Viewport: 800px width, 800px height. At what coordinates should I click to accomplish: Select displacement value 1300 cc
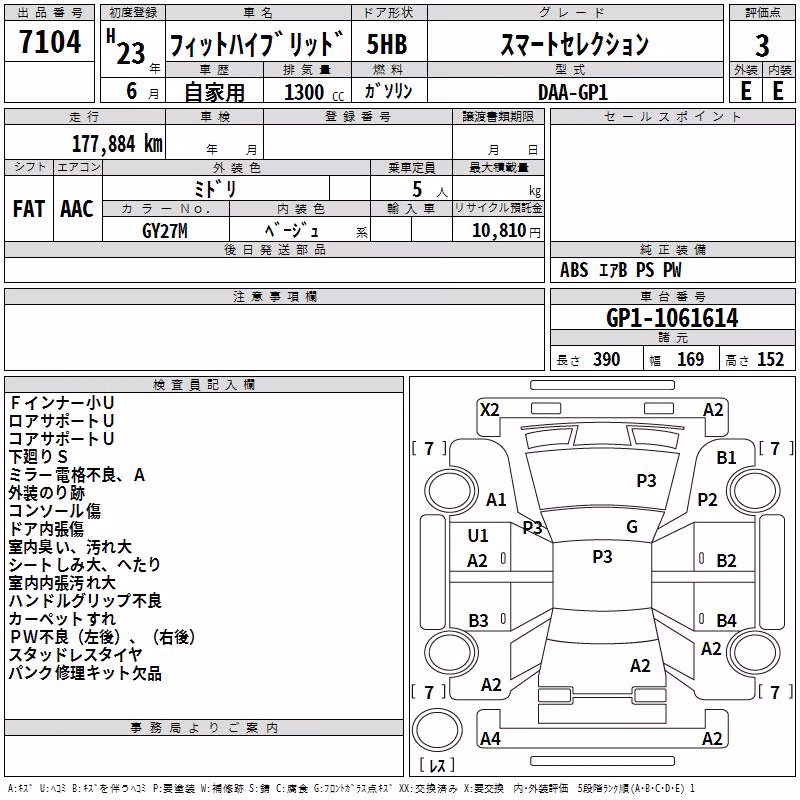click(x=313, y=92)
